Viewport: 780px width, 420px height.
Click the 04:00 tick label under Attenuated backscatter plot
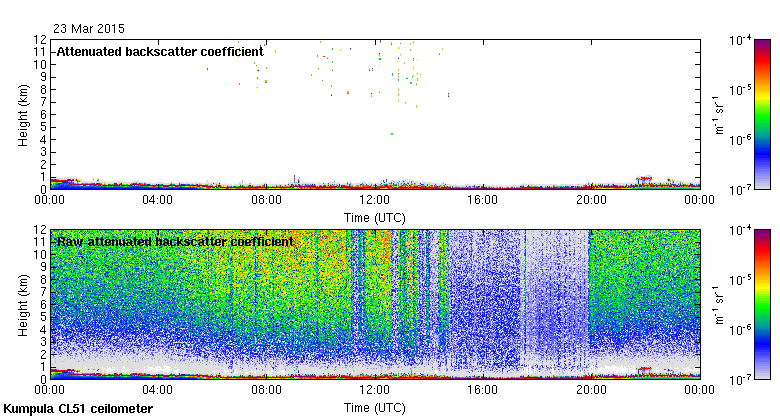pyautogui.click(x=158, y=200)
